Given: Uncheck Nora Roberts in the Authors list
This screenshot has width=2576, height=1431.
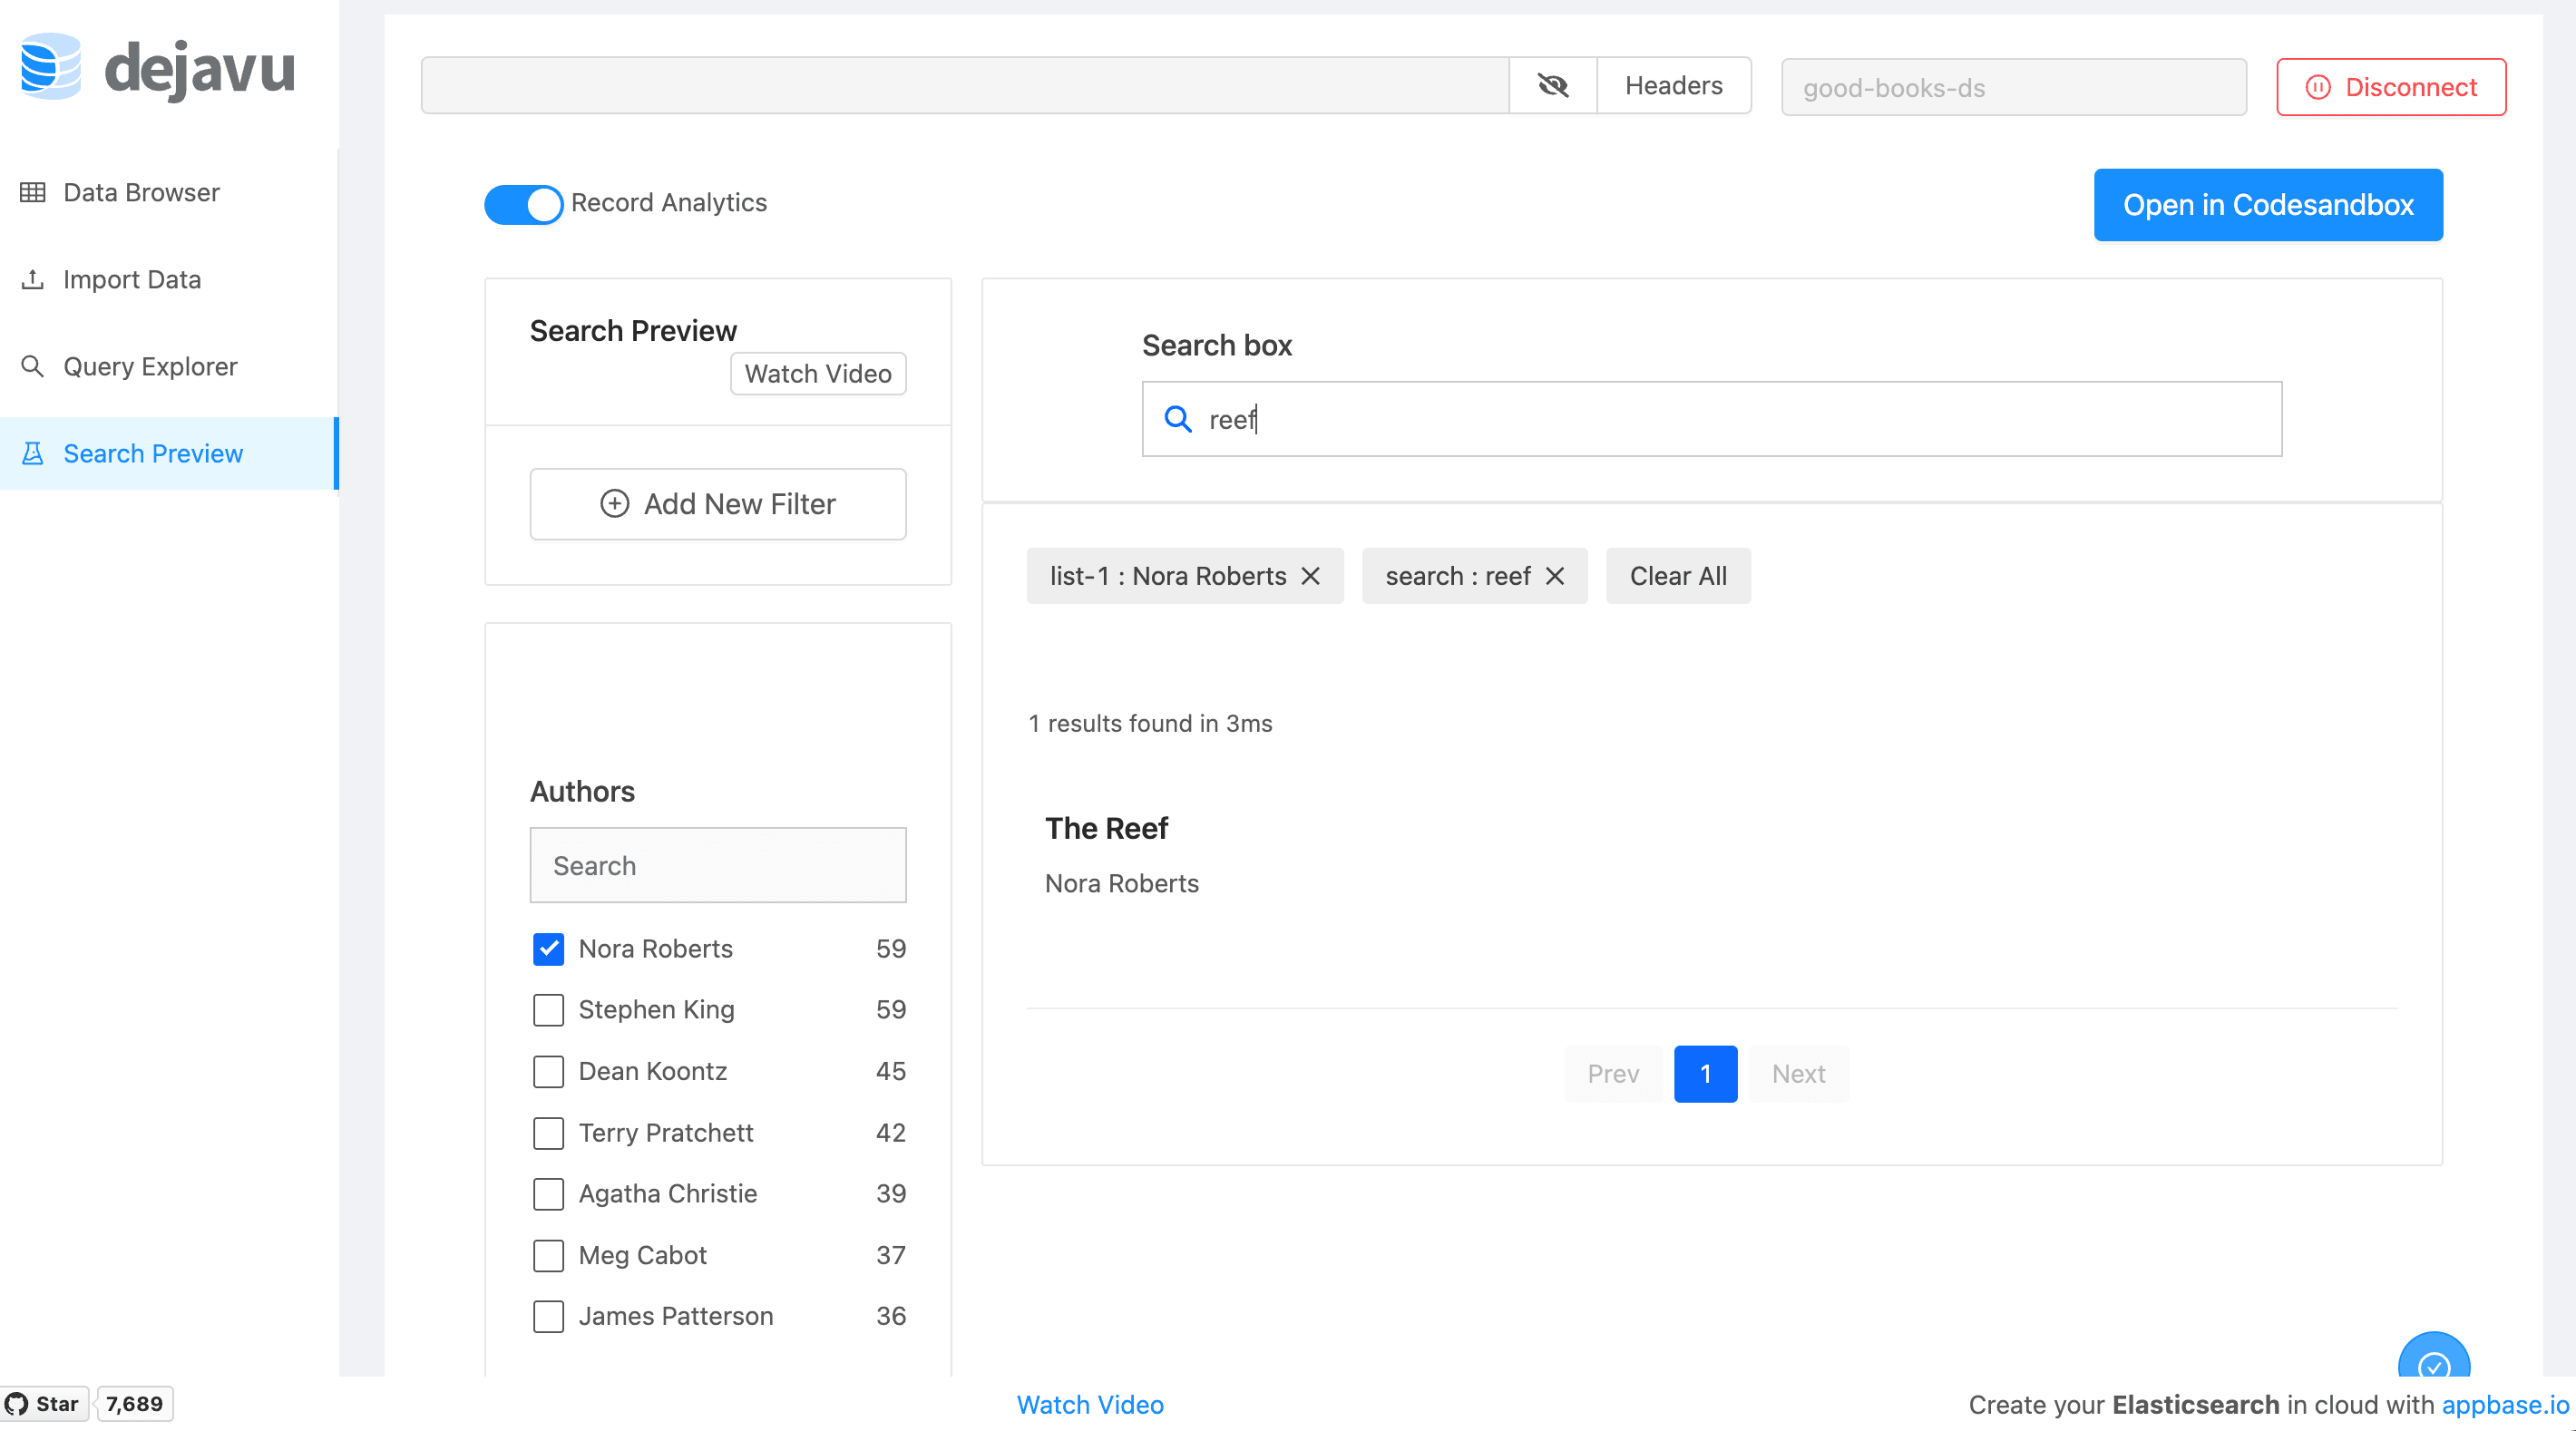Looking at the screenshot, I should click(548, 949).
